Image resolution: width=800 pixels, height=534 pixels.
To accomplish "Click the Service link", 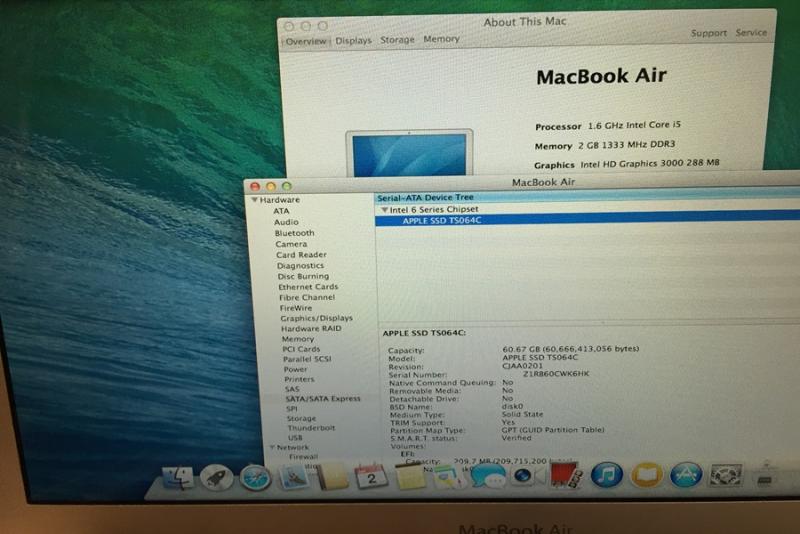I will pyautogui.click(x=751, y=32).
